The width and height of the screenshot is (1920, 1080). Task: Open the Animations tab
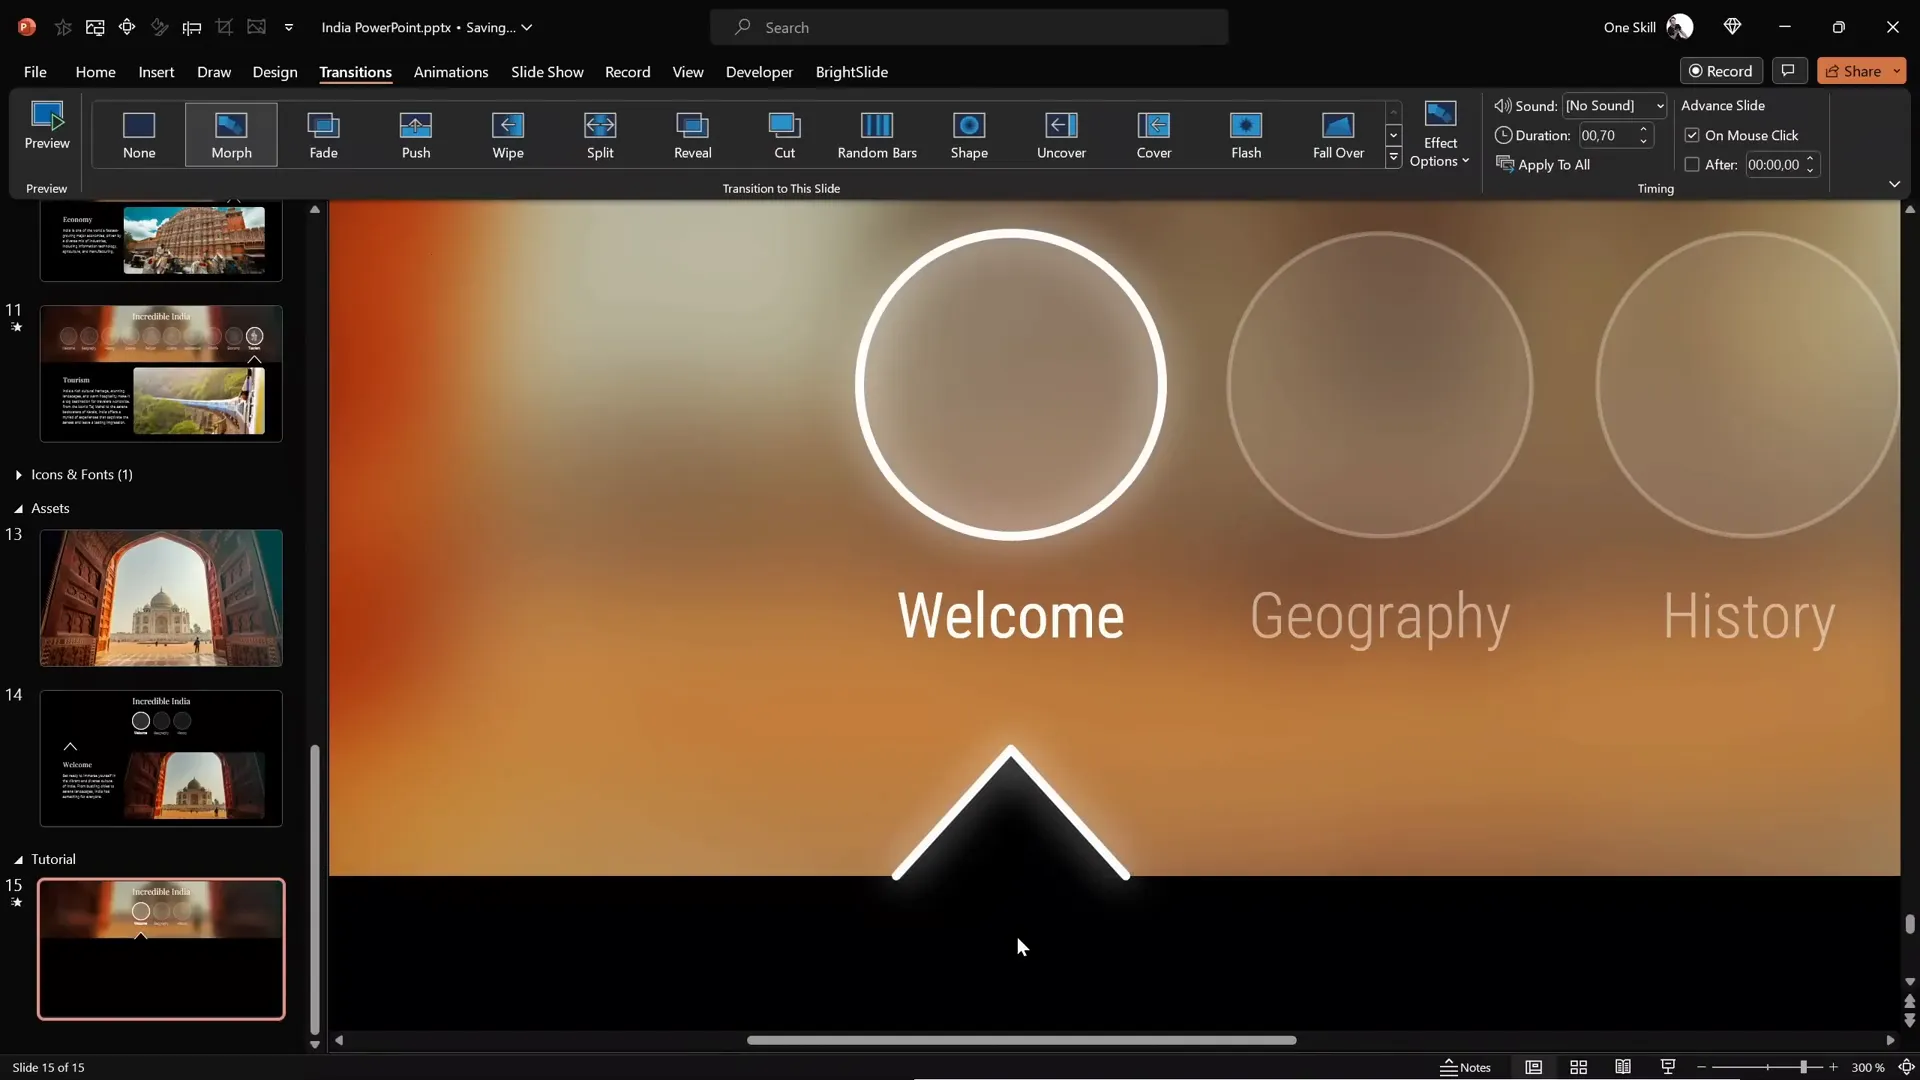451,72
